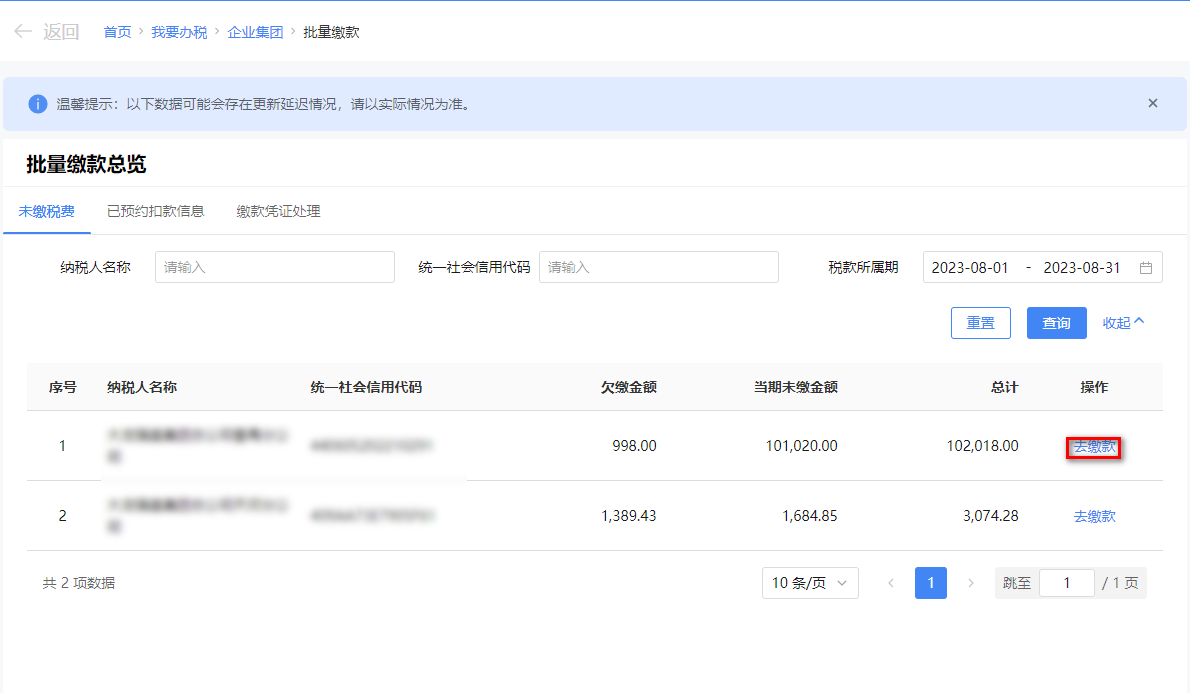Switch to 缴款凭证处理 tab
Image resolution: width=1190 pixels, height=693 pixels.
point(279,211)
